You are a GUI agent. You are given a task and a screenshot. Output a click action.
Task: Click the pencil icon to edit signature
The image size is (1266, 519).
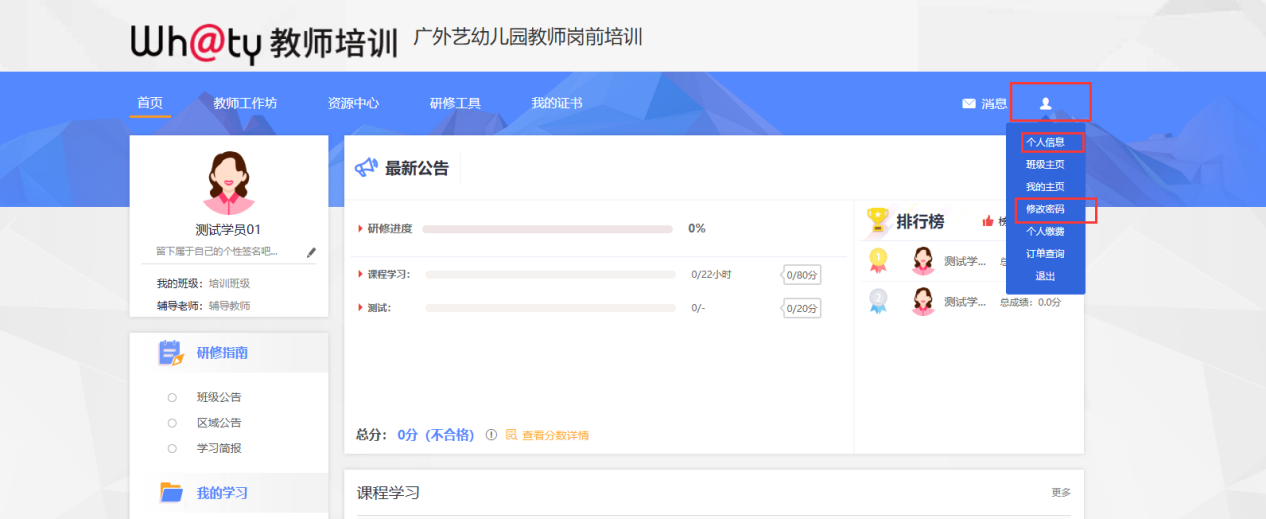[x=311, y=253]
